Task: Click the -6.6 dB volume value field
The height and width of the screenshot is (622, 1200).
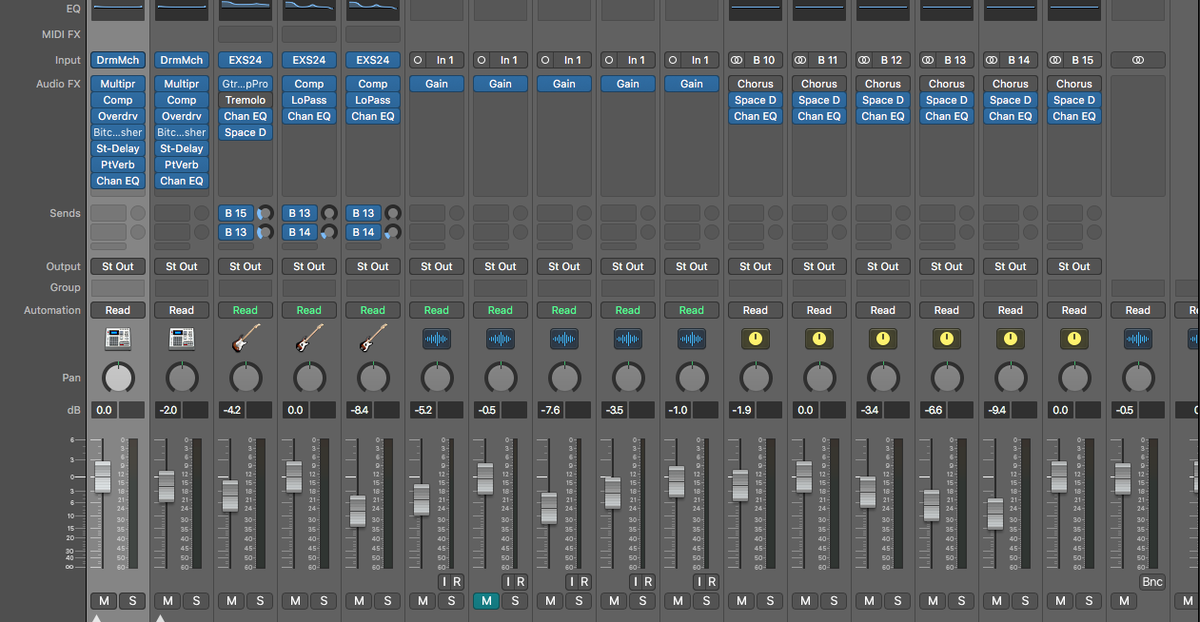Action: (934, 410)
